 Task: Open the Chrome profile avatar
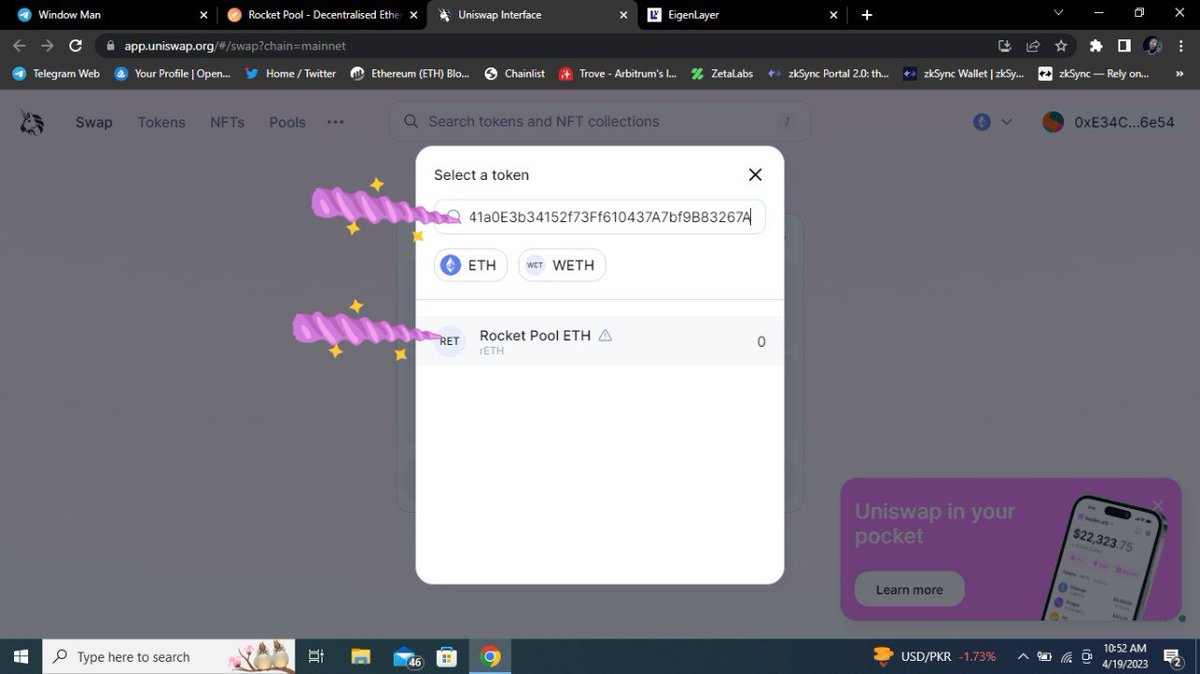pos(1152,46)
